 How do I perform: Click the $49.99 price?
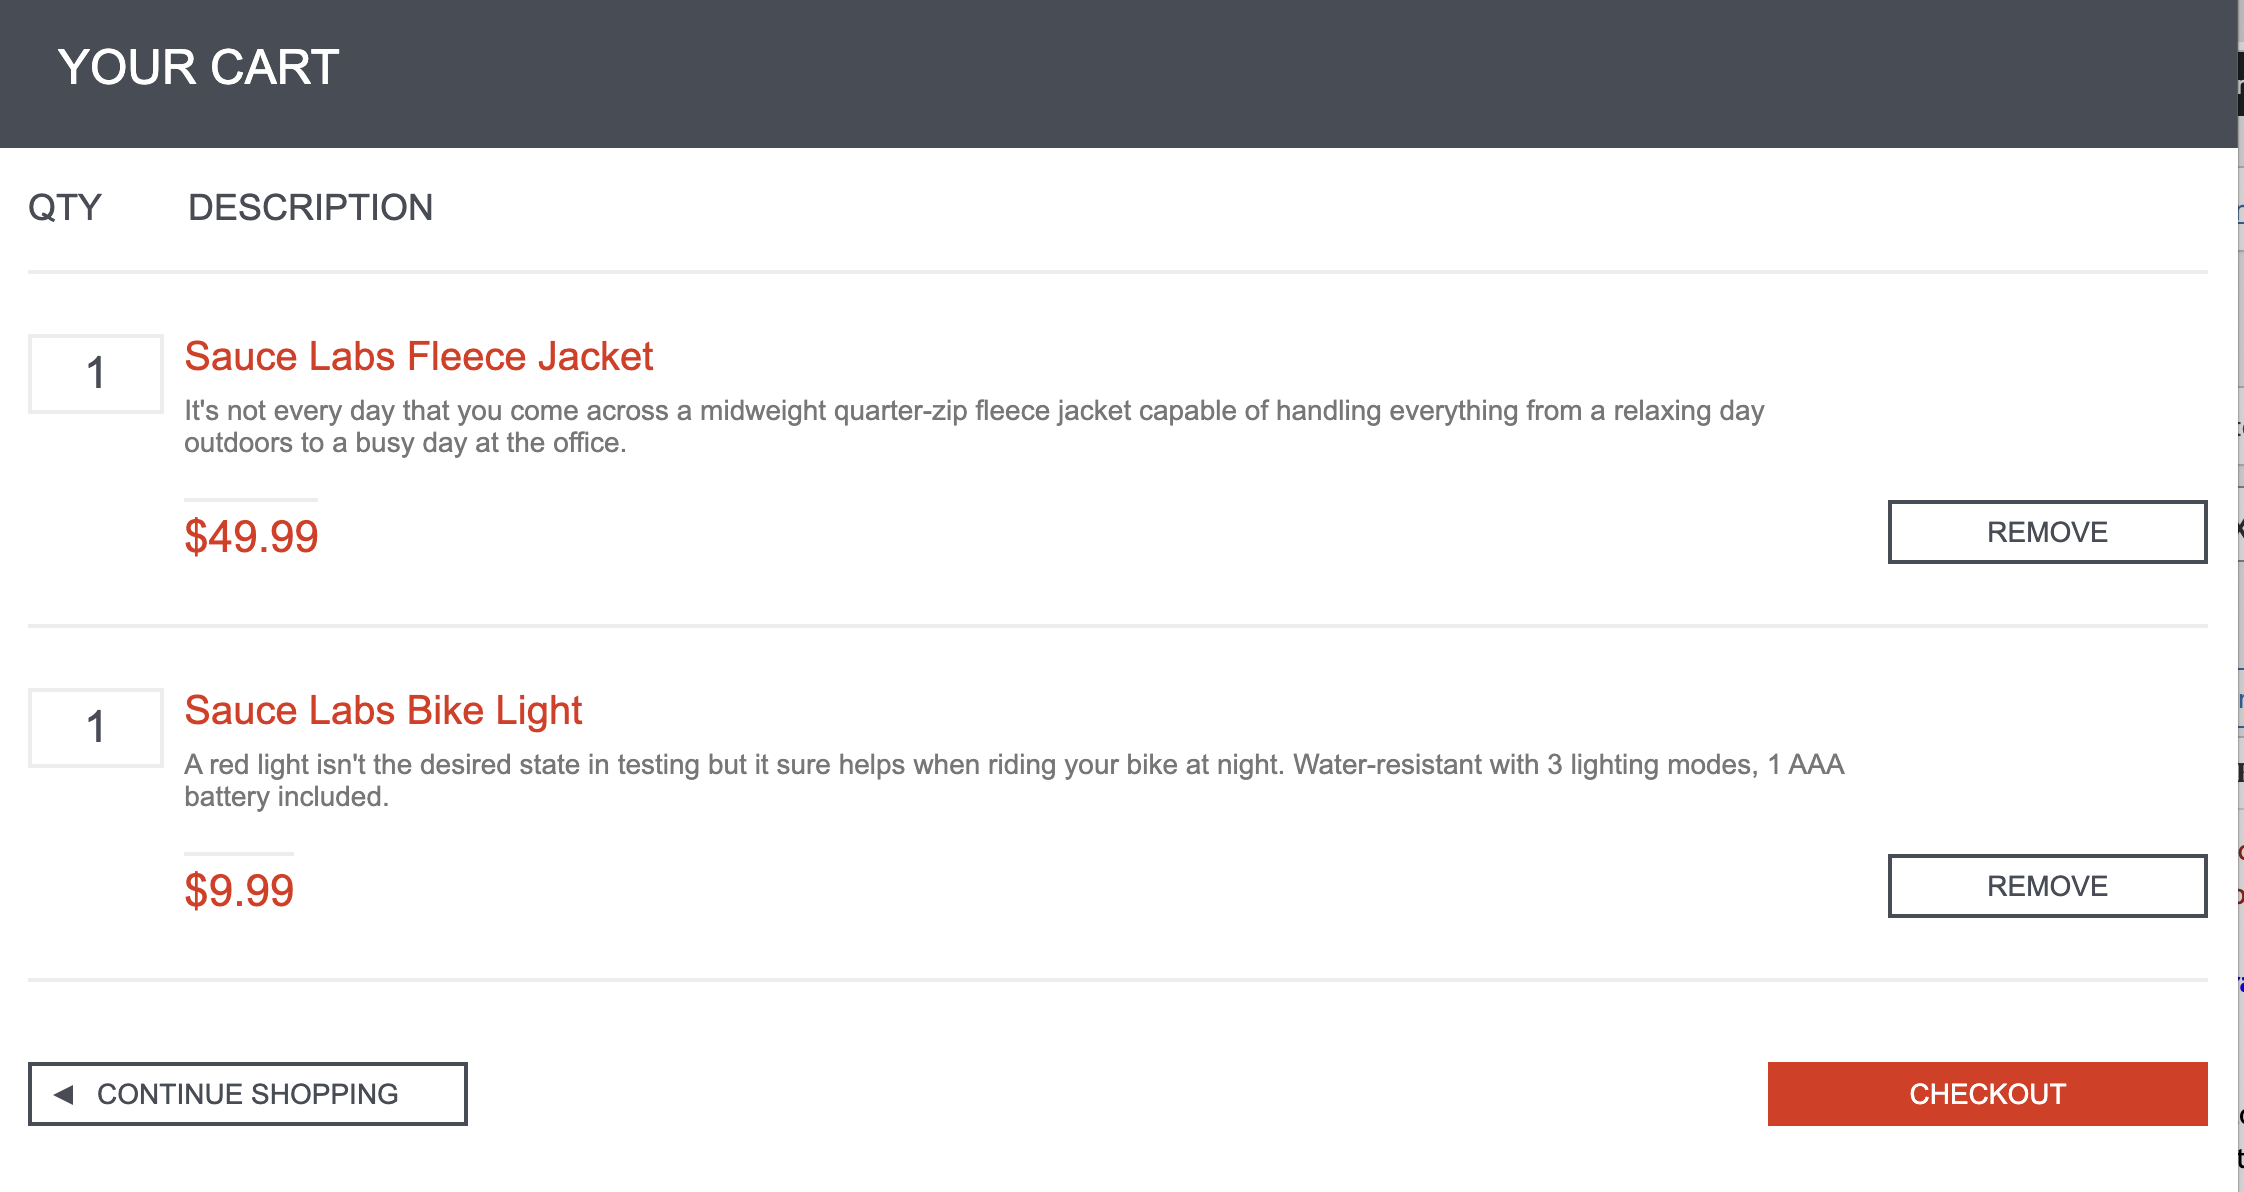251,537
